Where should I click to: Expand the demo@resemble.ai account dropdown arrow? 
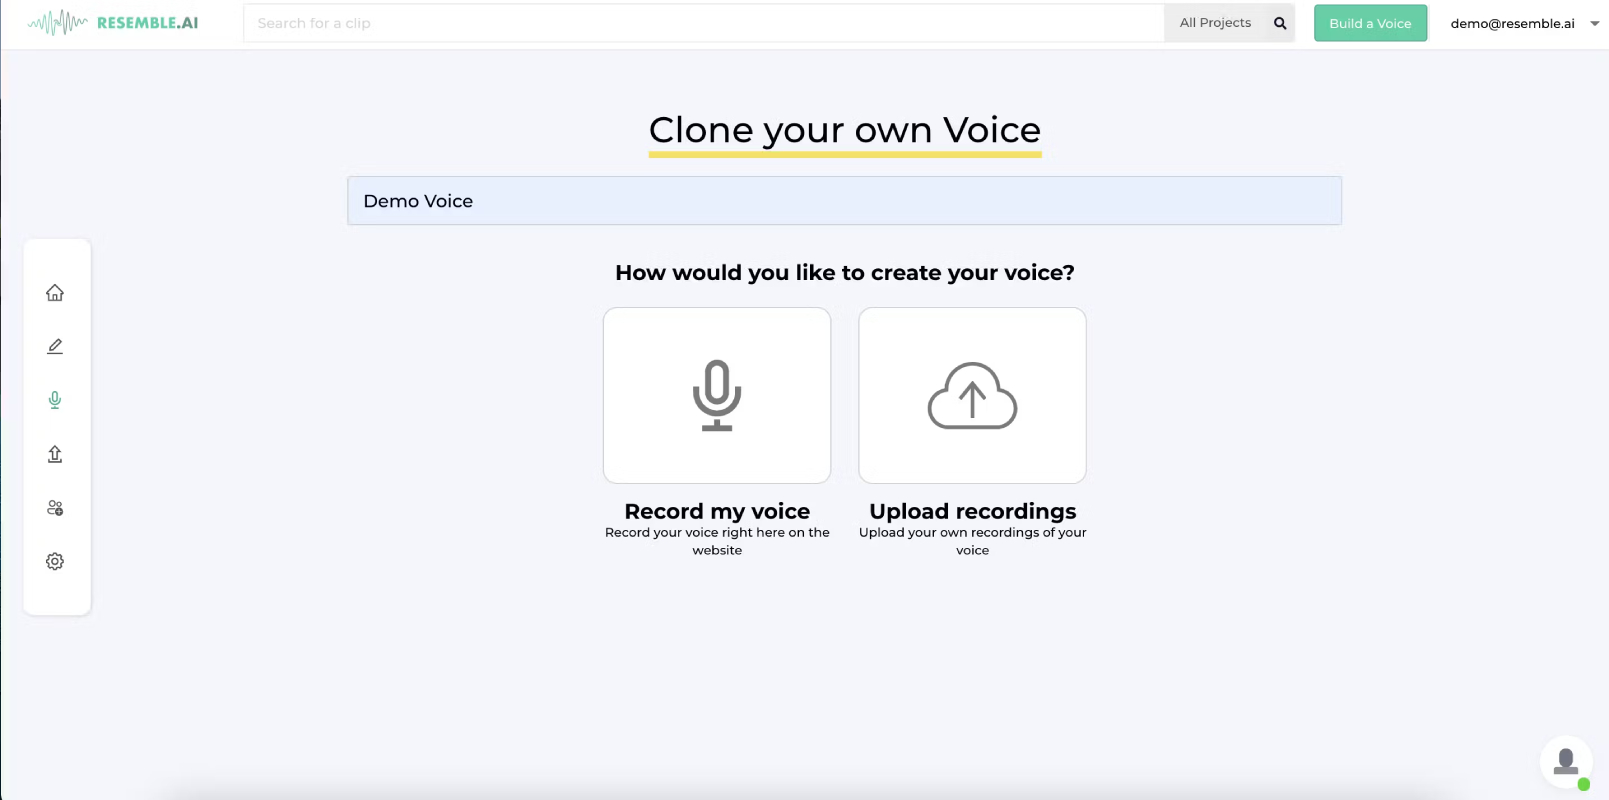pos(1595,23)
